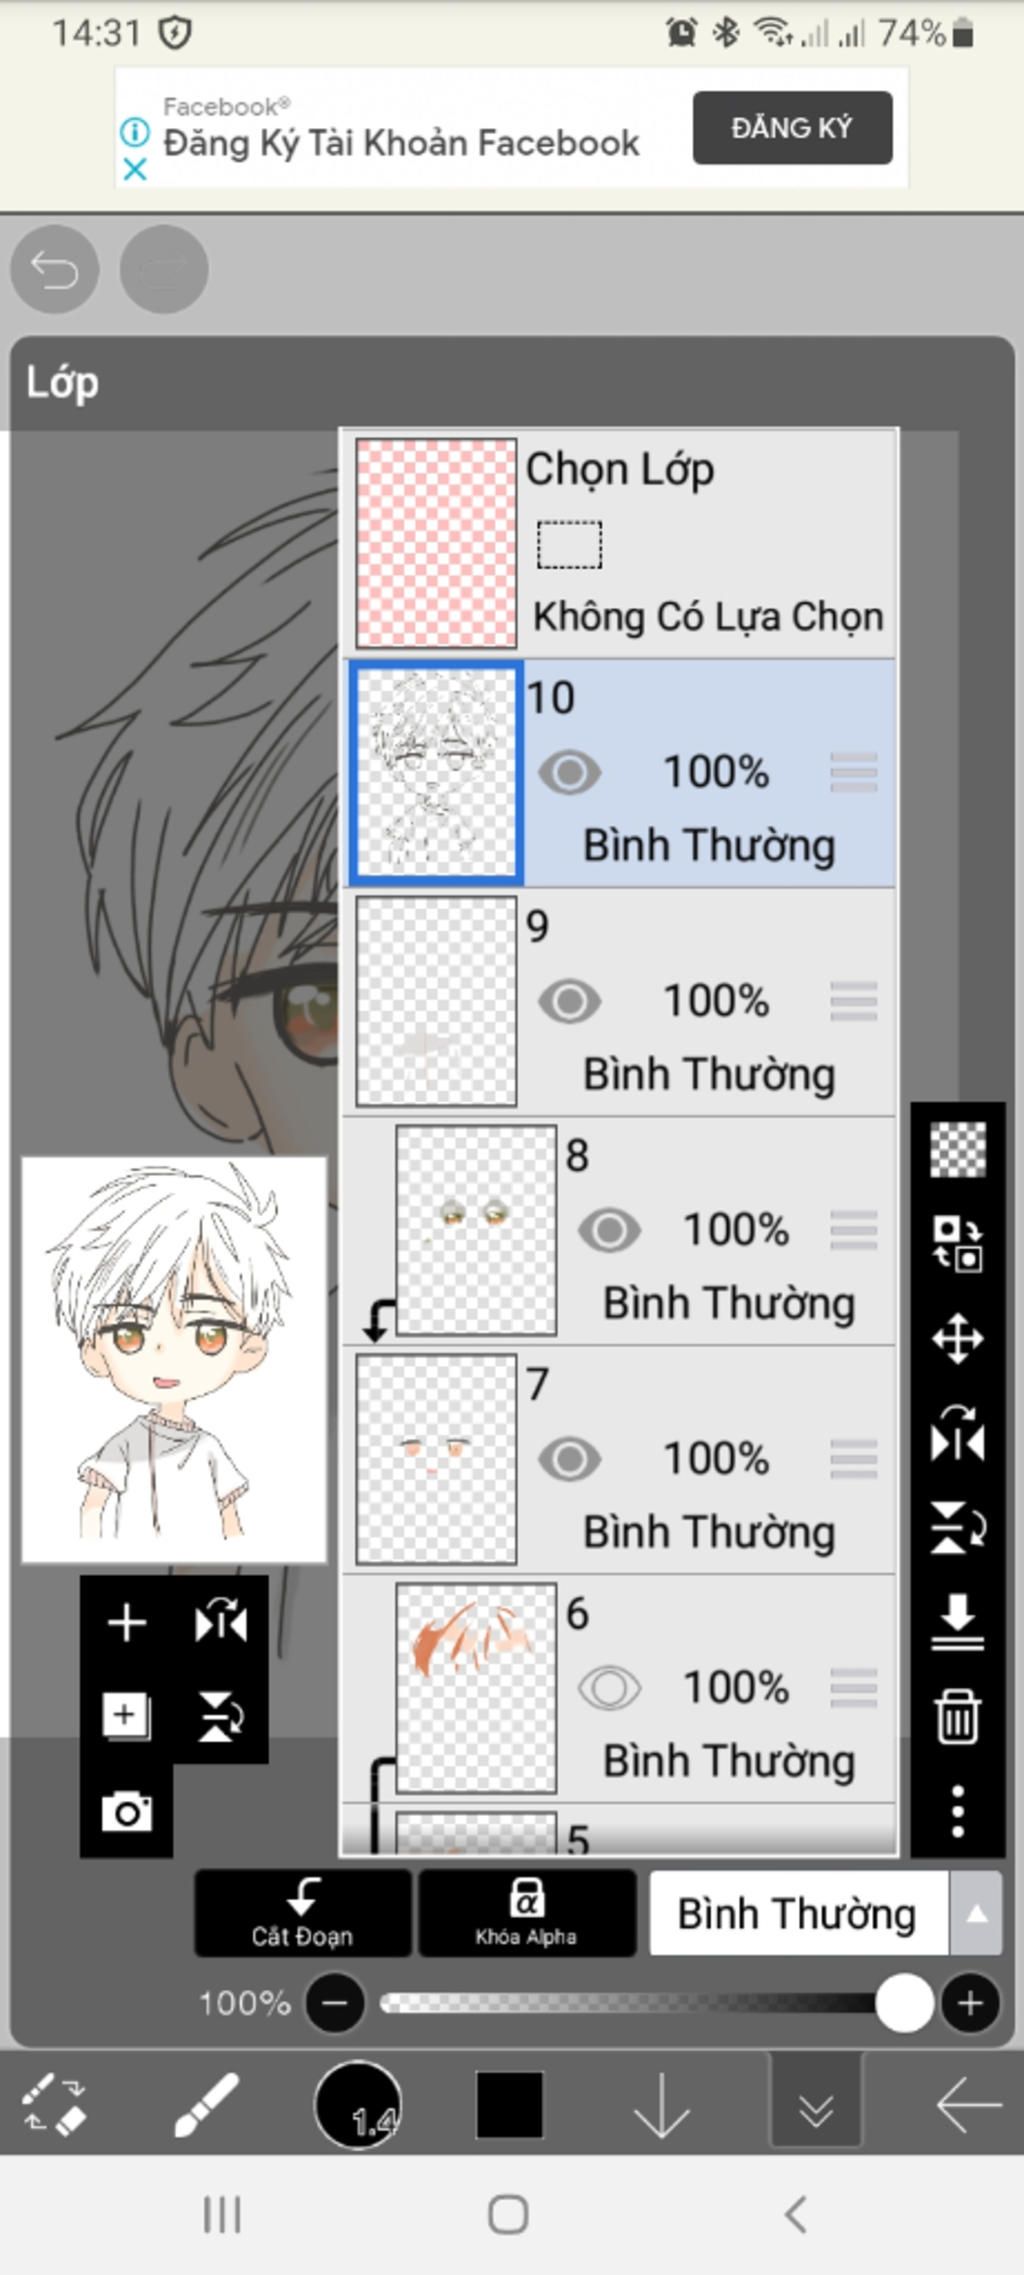Hide layer 10 with its eye icon
The image size is (1024, 2275).
click(570, 773)
